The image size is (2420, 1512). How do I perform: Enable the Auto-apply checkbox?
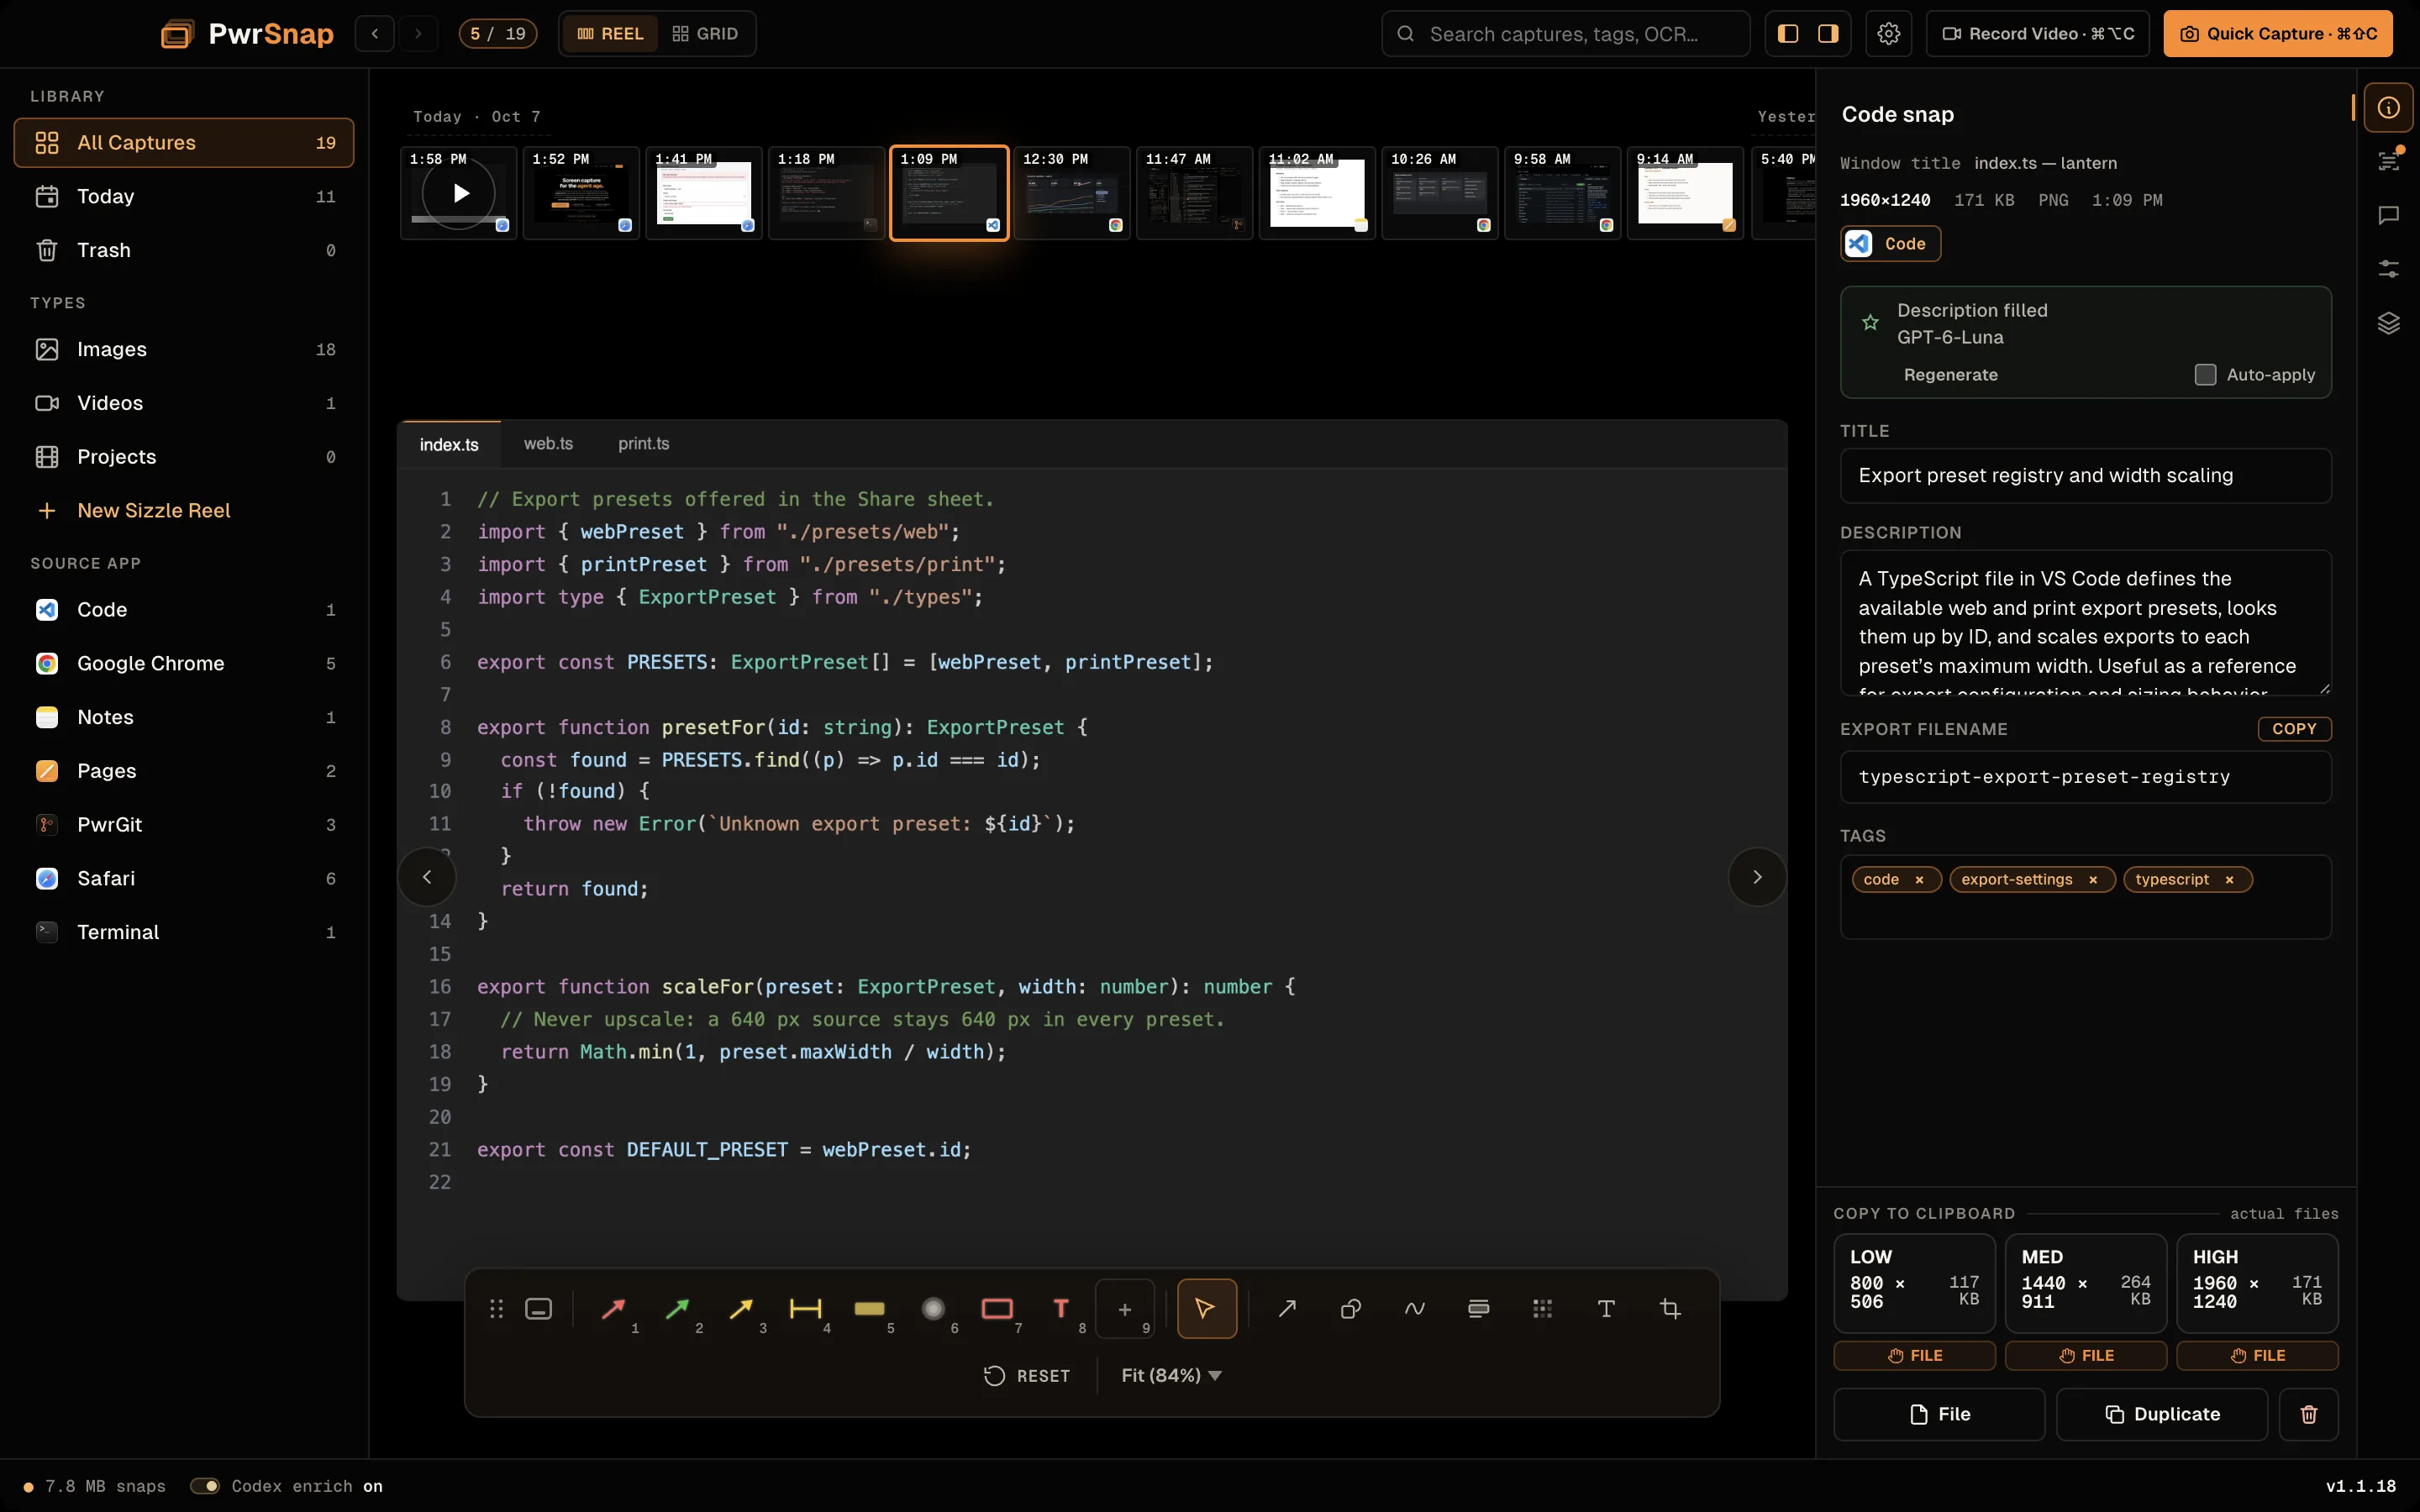click(x=2205, y=375)
